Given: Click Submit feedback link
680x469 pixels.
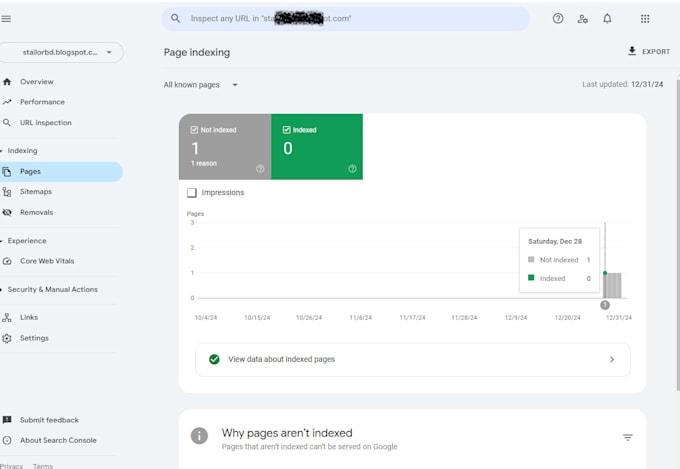Looking at the screenshot, I should pos(49,420).
